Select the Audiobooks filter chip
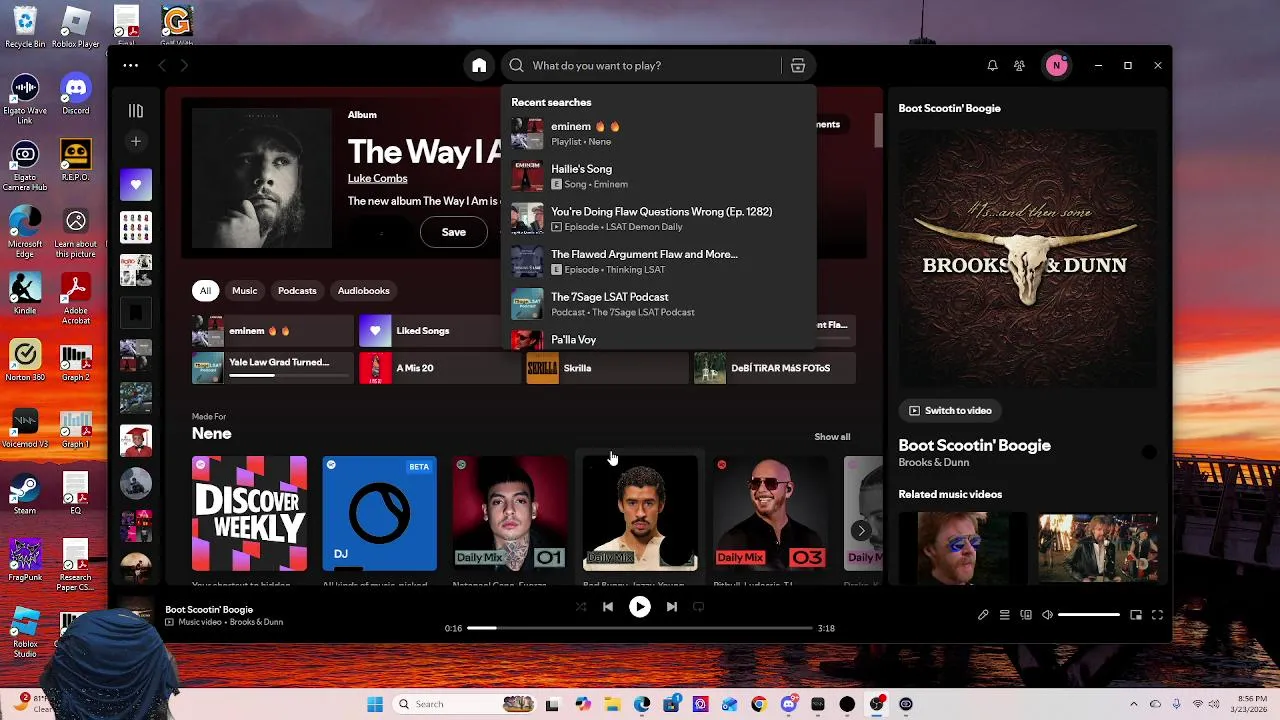The height and width of the screenshot is (720, 1280). [364, 291]
